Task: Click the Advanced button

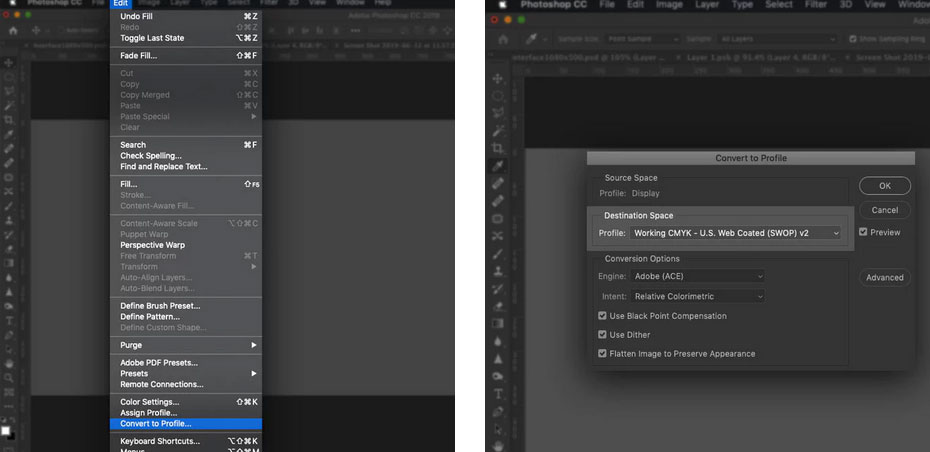Action: tap(884, 277)
